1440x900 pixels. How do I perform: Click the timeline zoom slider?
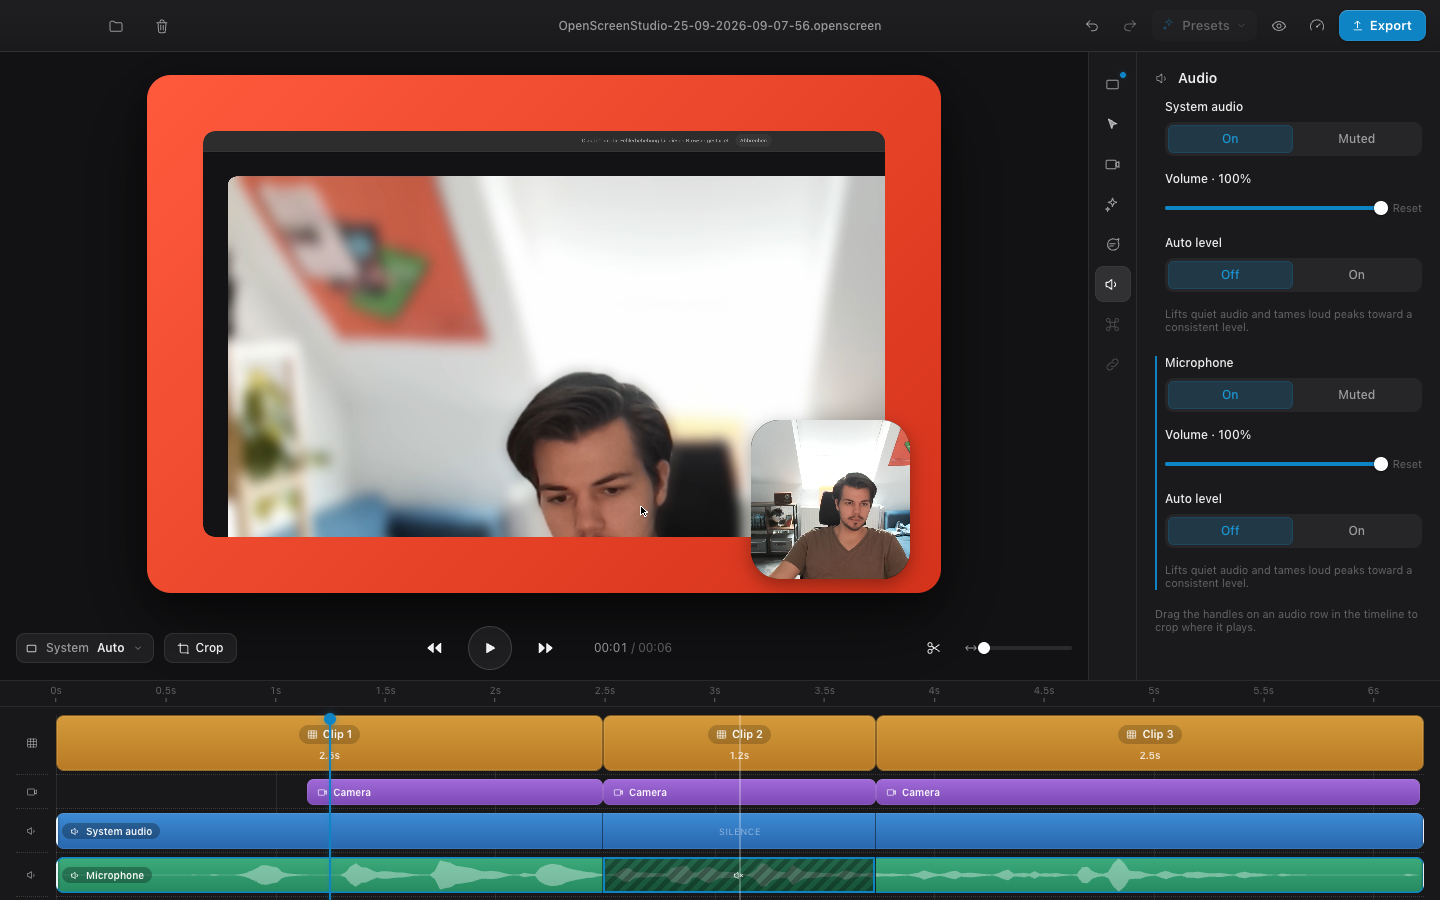tap(1025, 648)
